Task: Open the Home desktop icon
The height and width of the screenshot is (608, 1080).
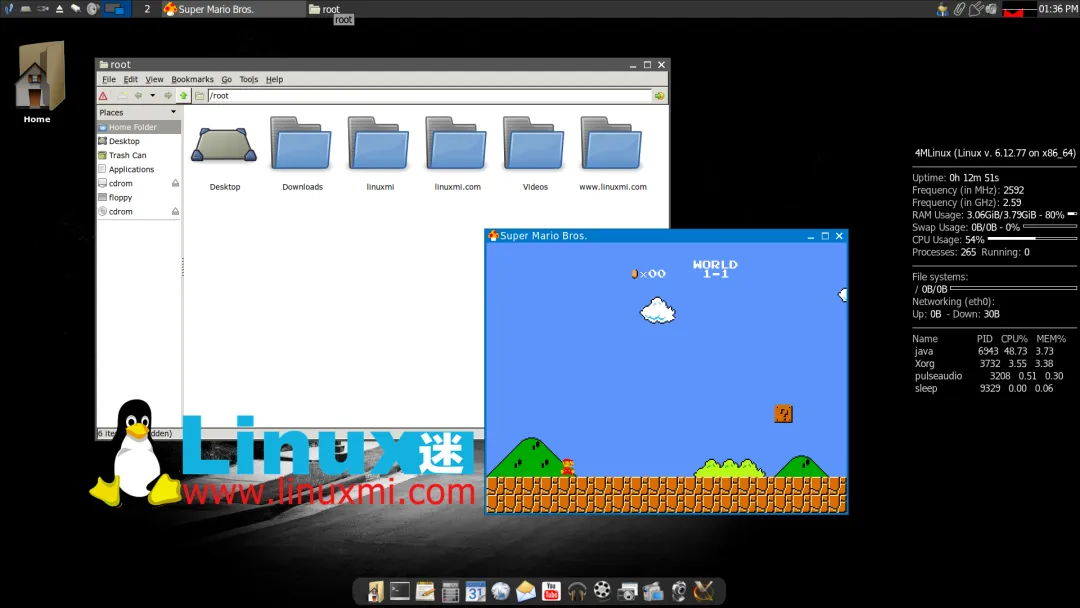Action: click(x=38, y=83)
